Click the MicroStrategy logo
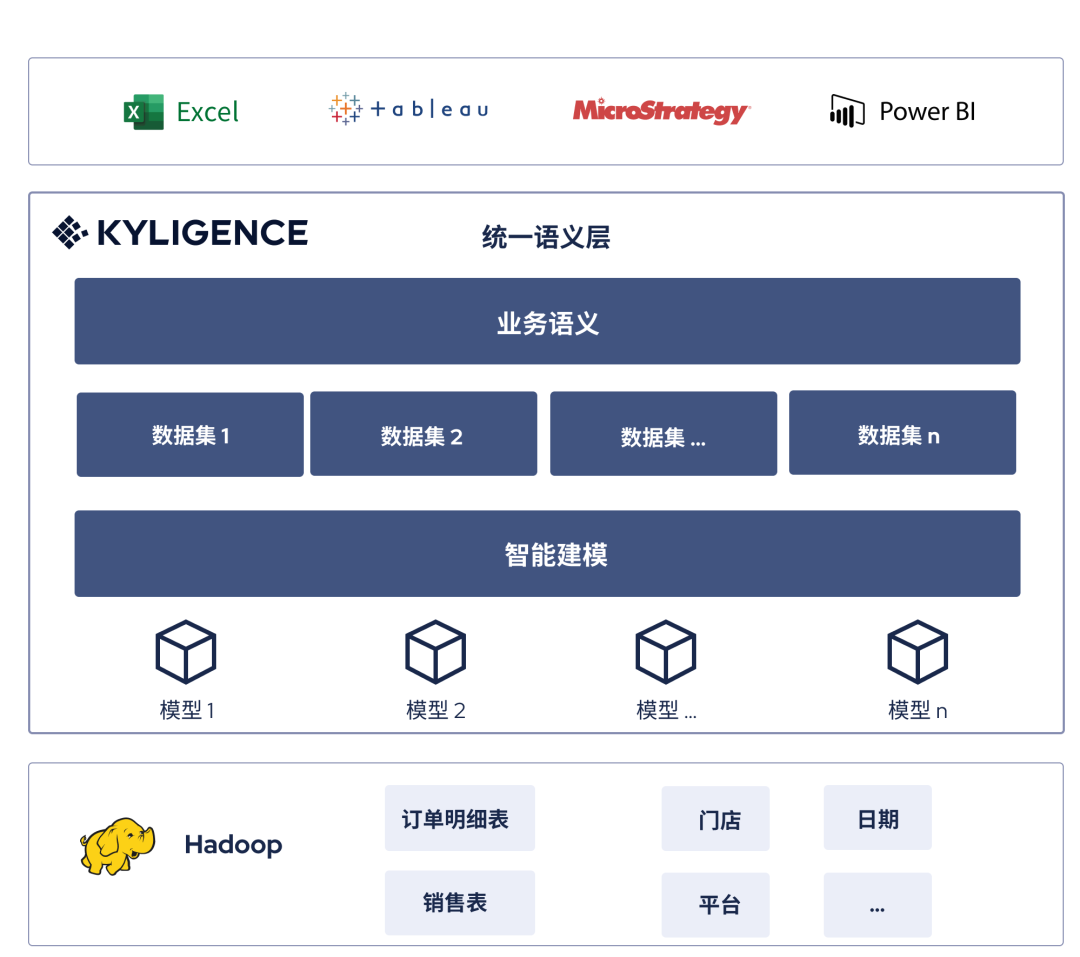1080x957 pixels. [x=661, y=111]
